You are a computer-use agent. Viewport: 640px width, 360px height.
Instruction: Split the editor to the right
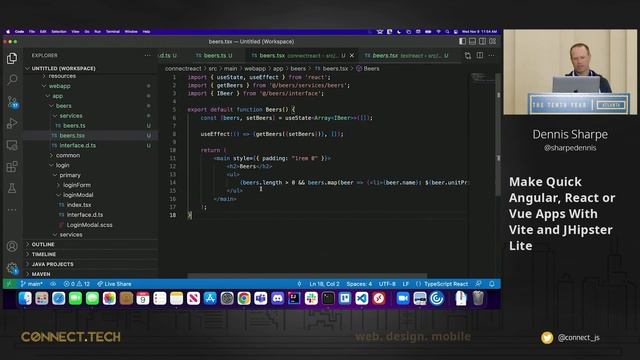click(x=480, y=55)
